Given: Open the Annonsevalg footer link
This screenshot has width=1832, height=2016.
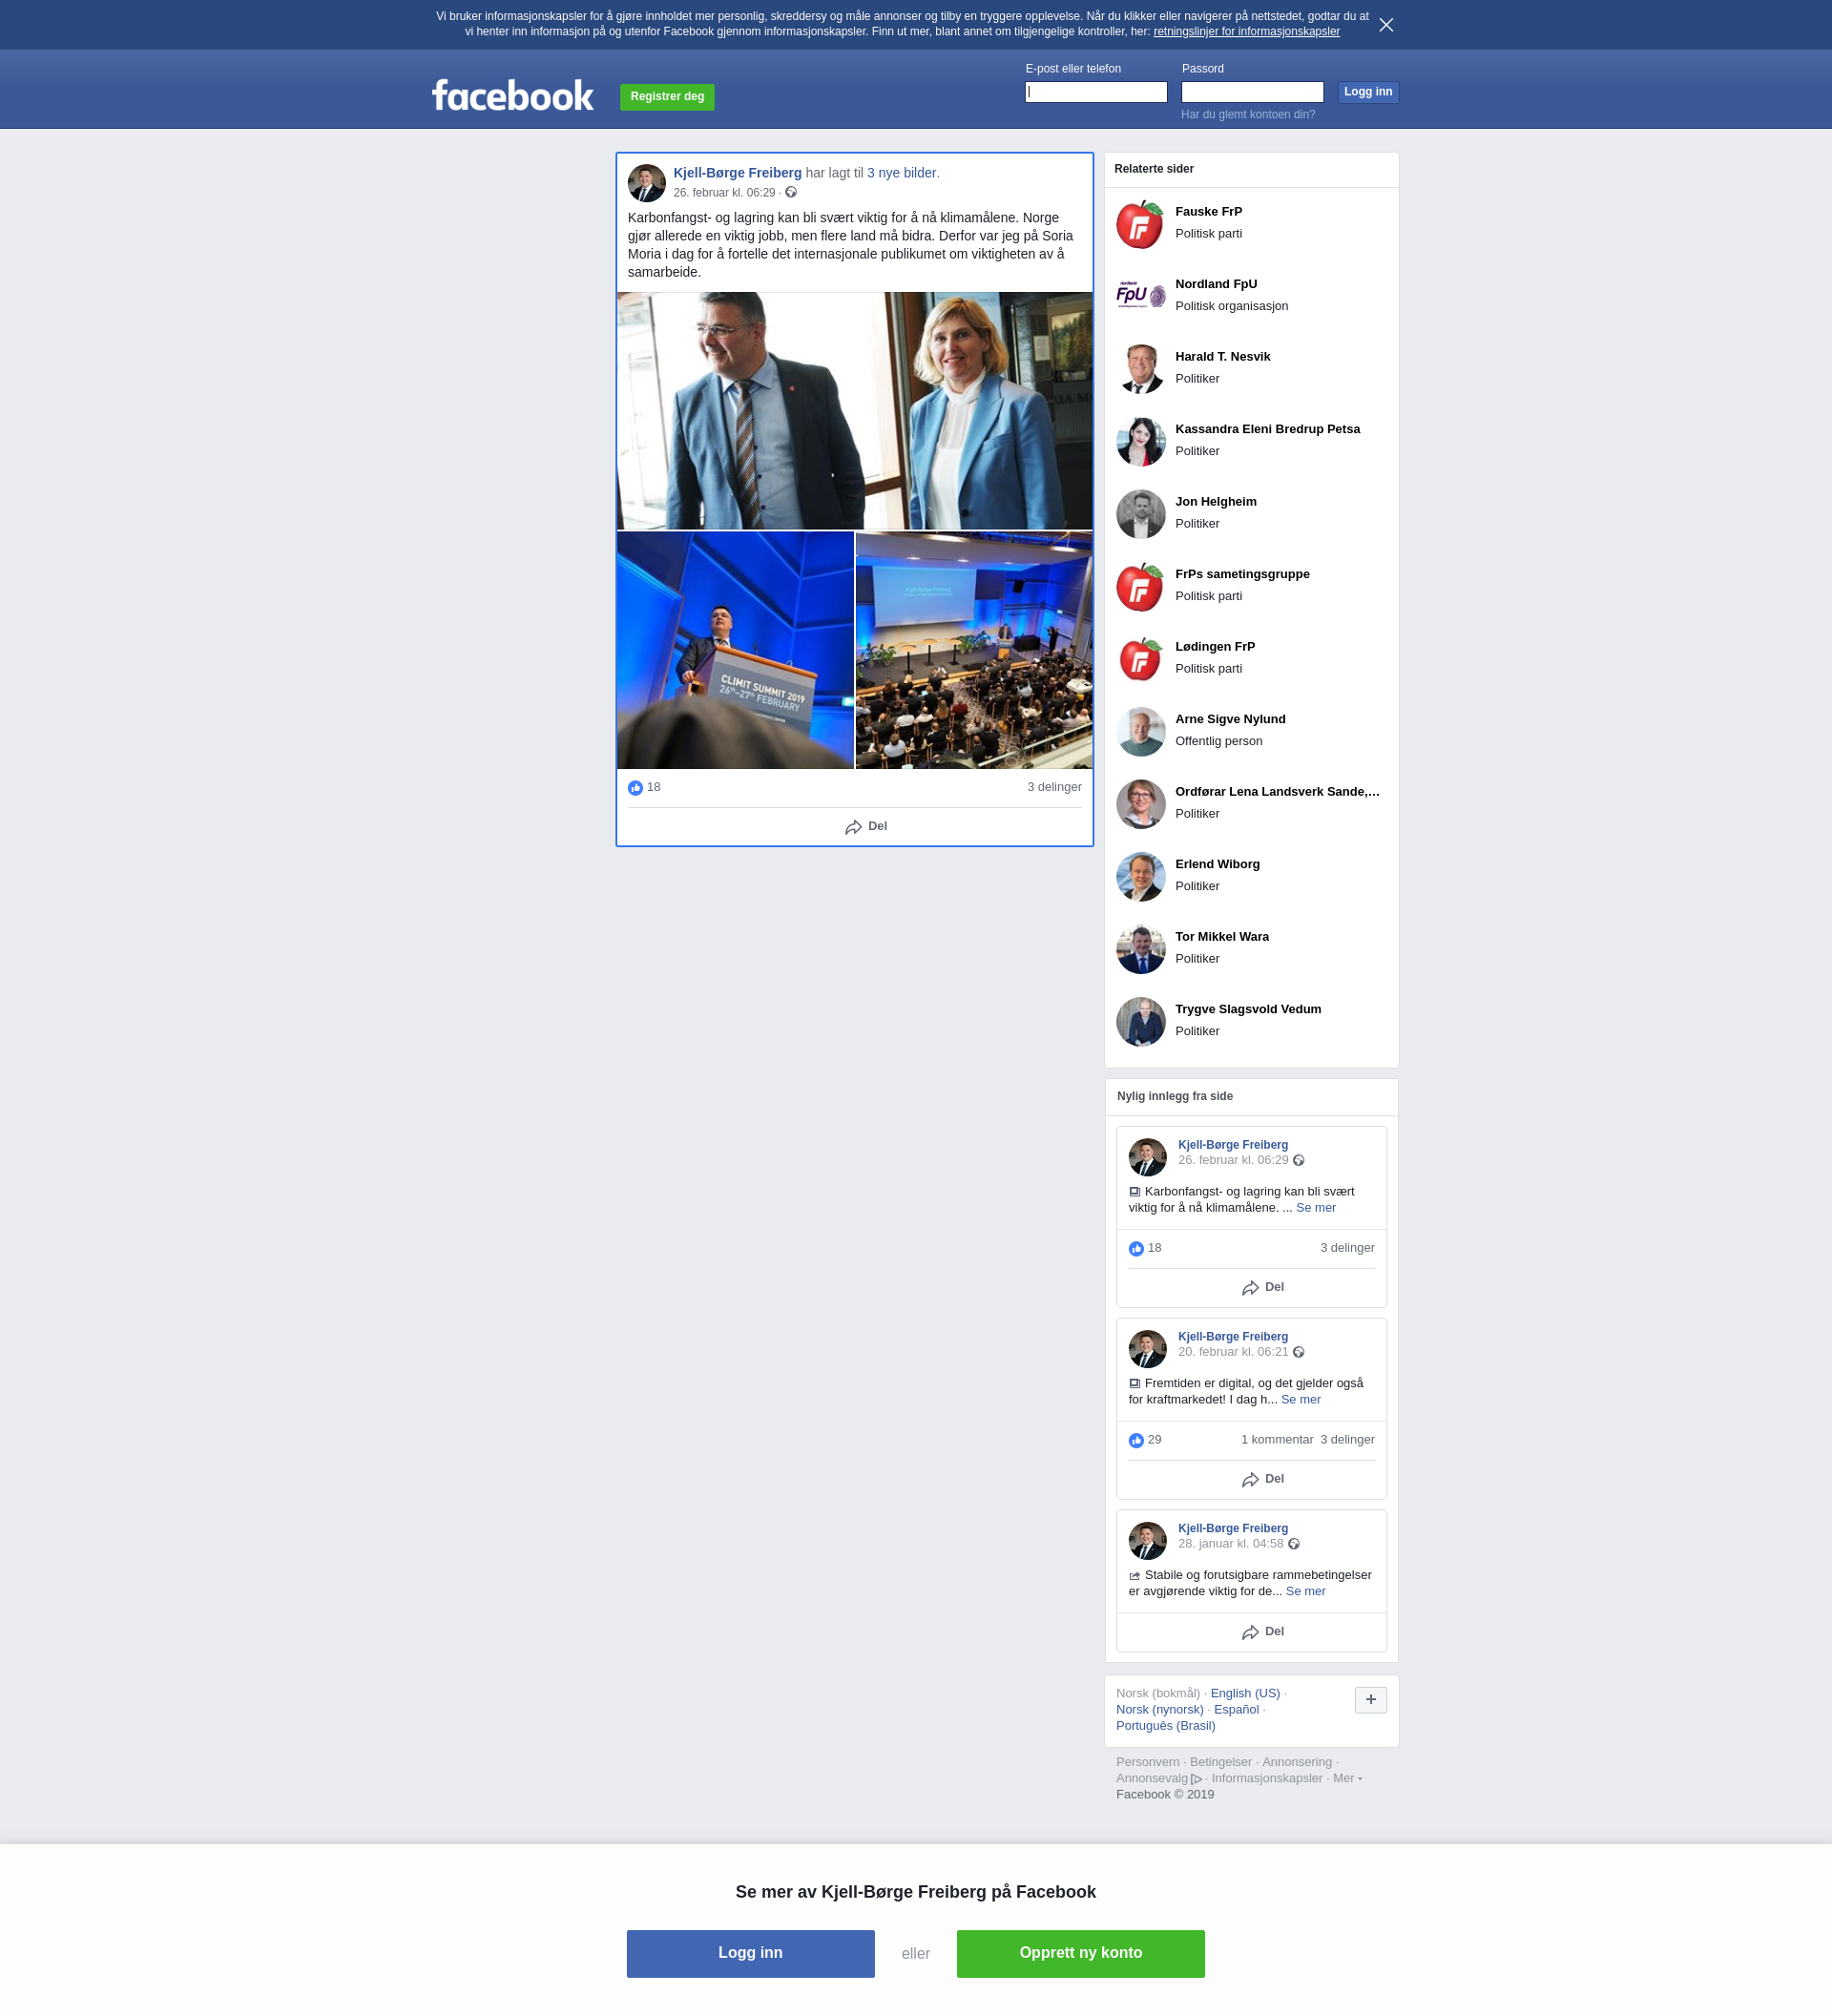Looking at the screenshot, I should 1158,1779.
